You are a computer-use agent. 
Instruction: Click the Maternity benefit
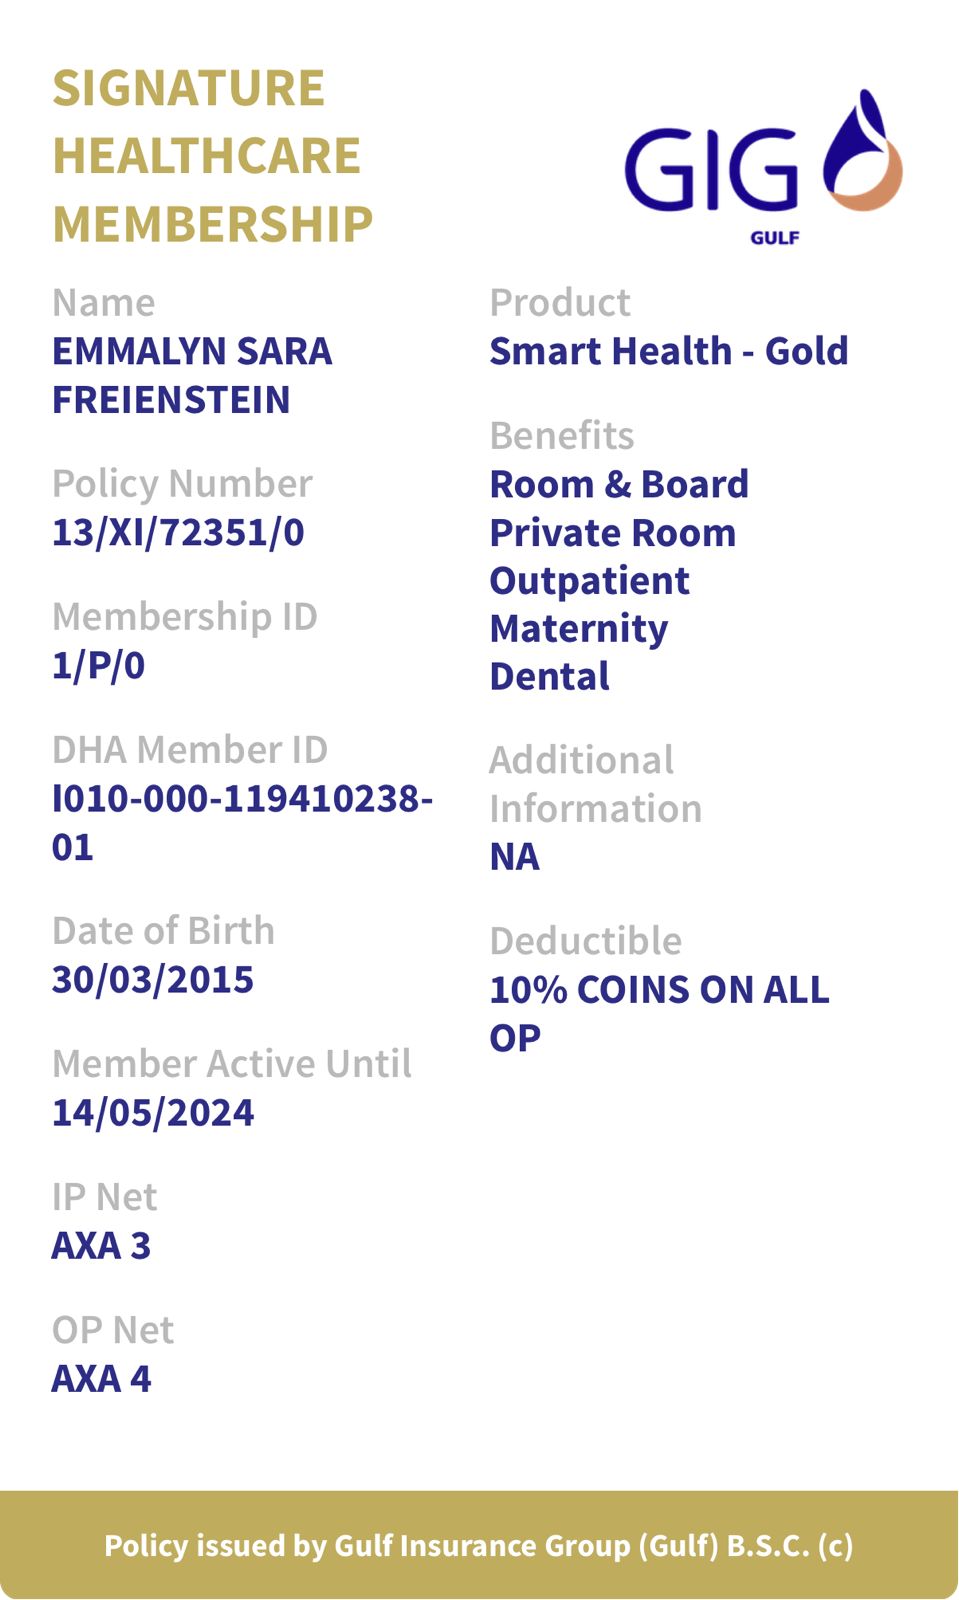coord(578,628)
